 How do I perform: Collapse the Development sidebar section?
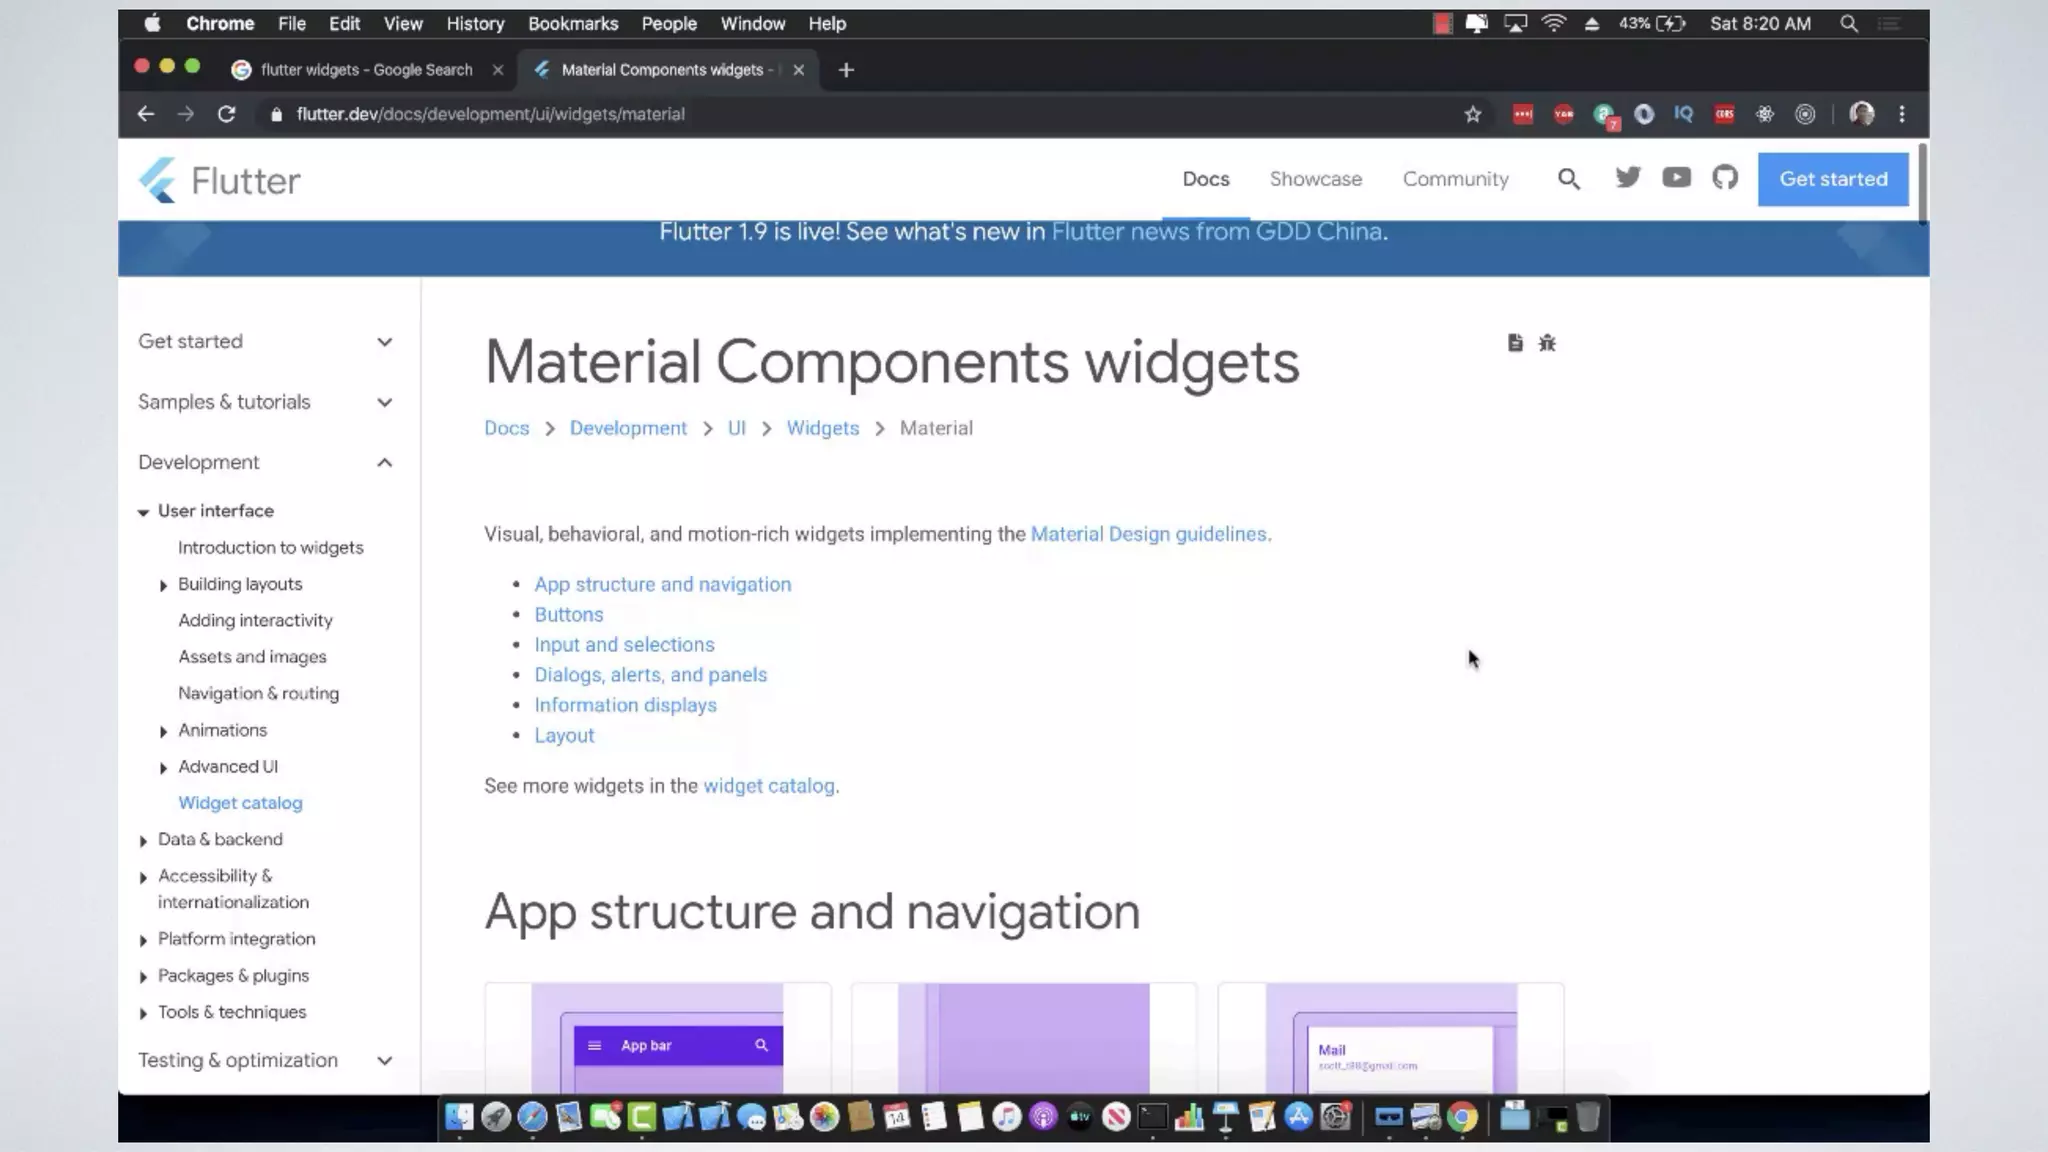[385, 462]
